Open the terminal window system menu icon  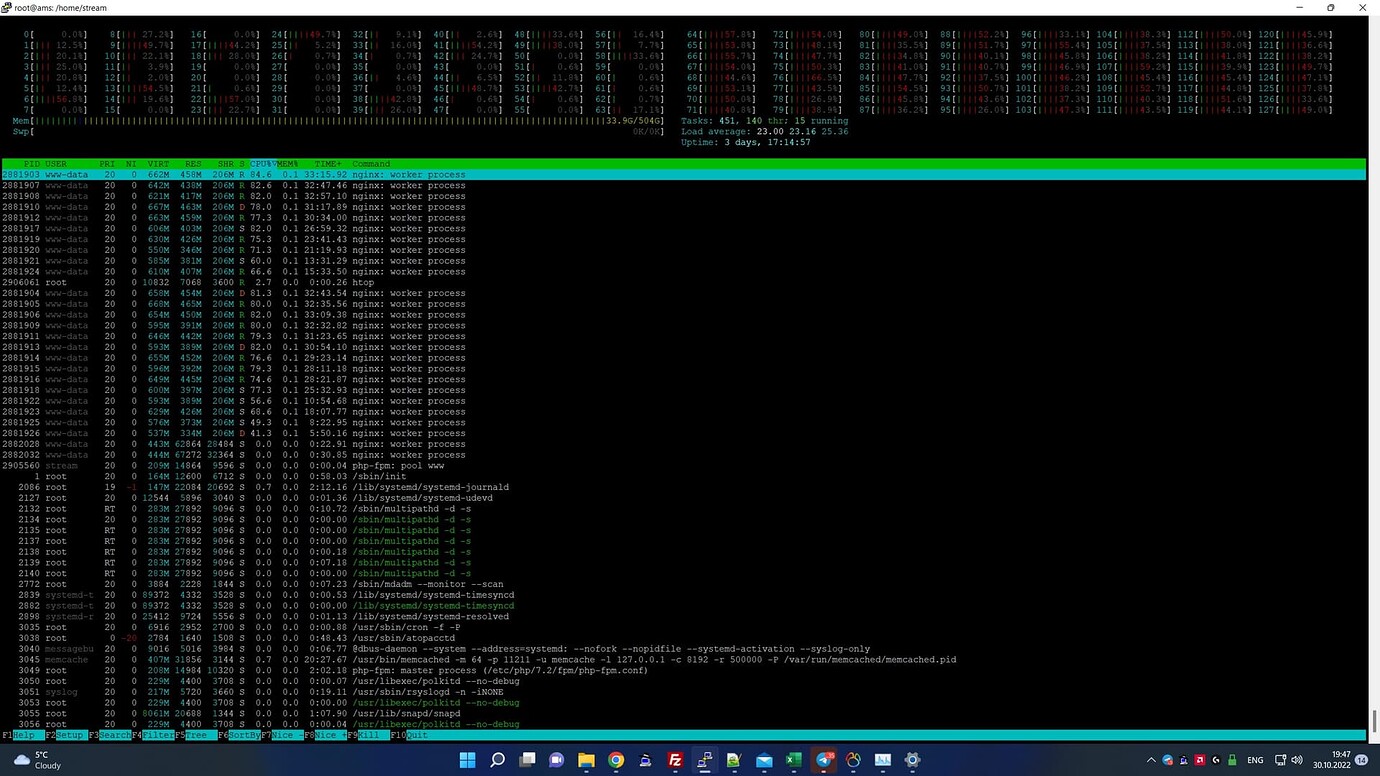[x=8, y=7]
